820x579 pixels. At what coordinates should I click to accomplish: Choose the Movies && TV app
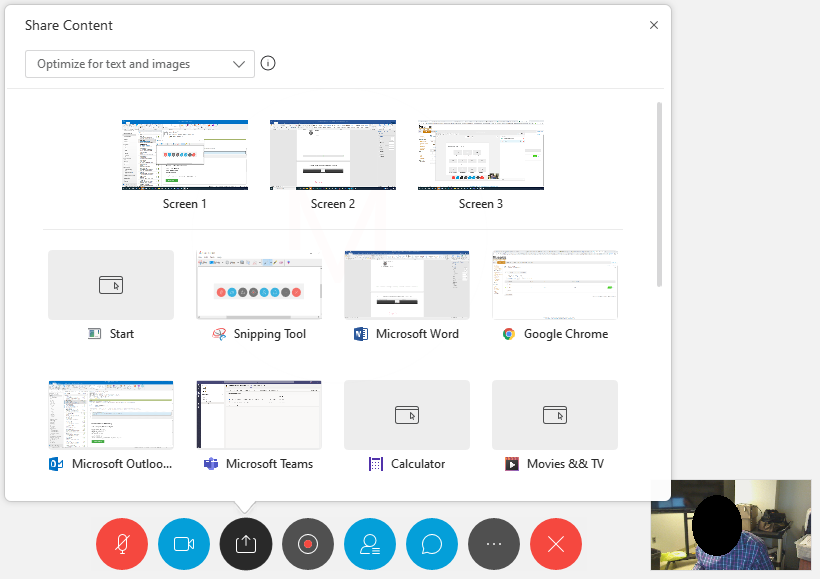pyautogui.click(x=555, y=415)
